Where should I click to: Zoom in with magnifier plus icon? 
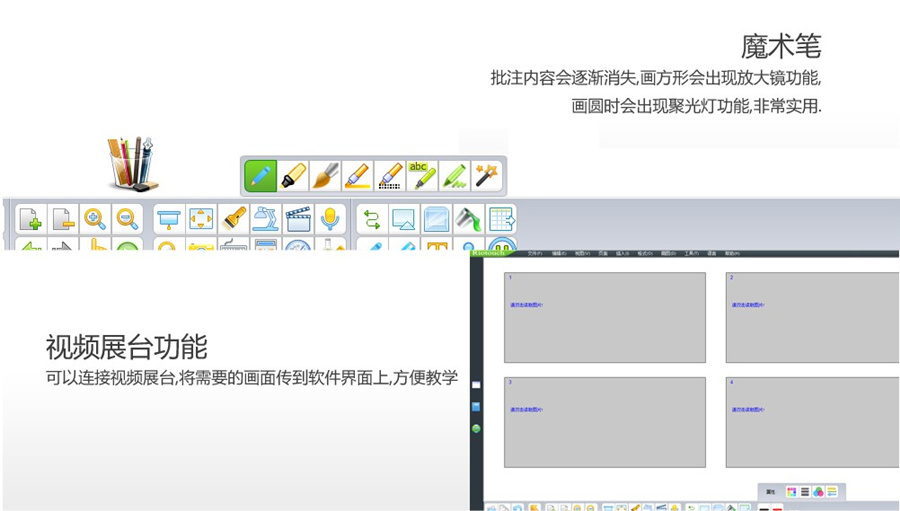point(95,219)
